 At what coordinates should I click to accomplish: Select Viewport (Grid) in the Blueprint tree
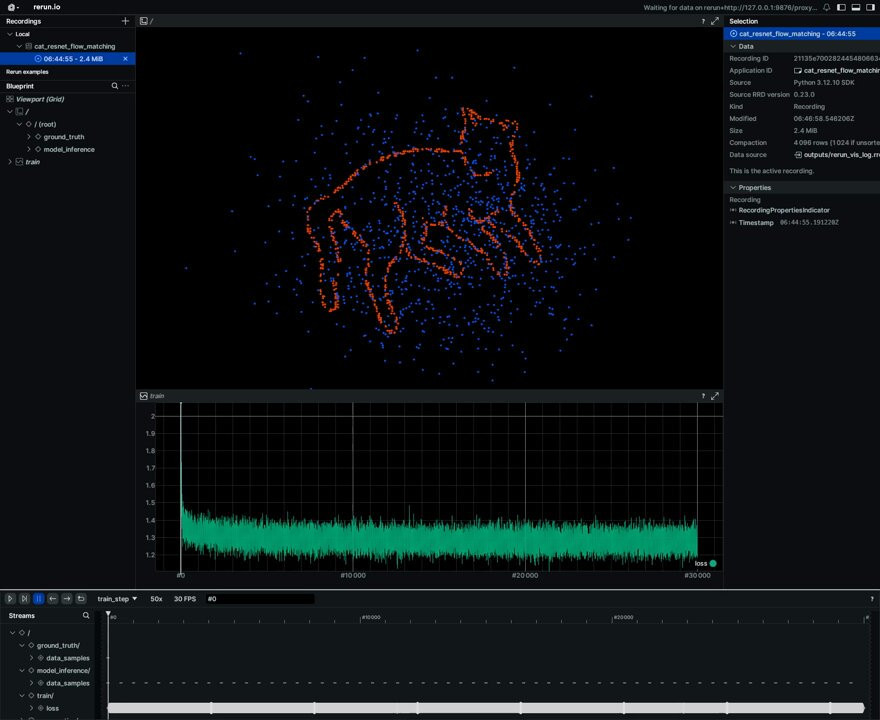tap(40, 99)
